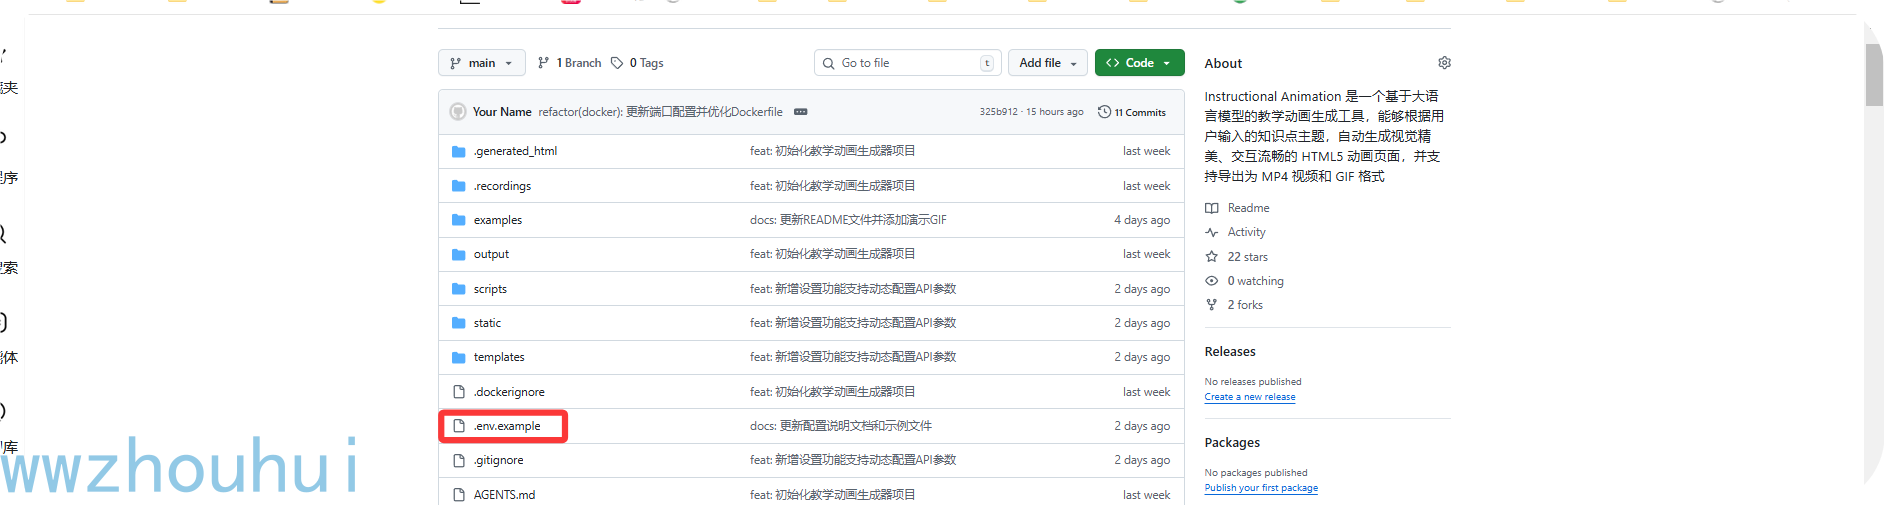Open the 1 Branch link
The width and height of the screenshot is (1884, 505).
(x=569, y=63)
